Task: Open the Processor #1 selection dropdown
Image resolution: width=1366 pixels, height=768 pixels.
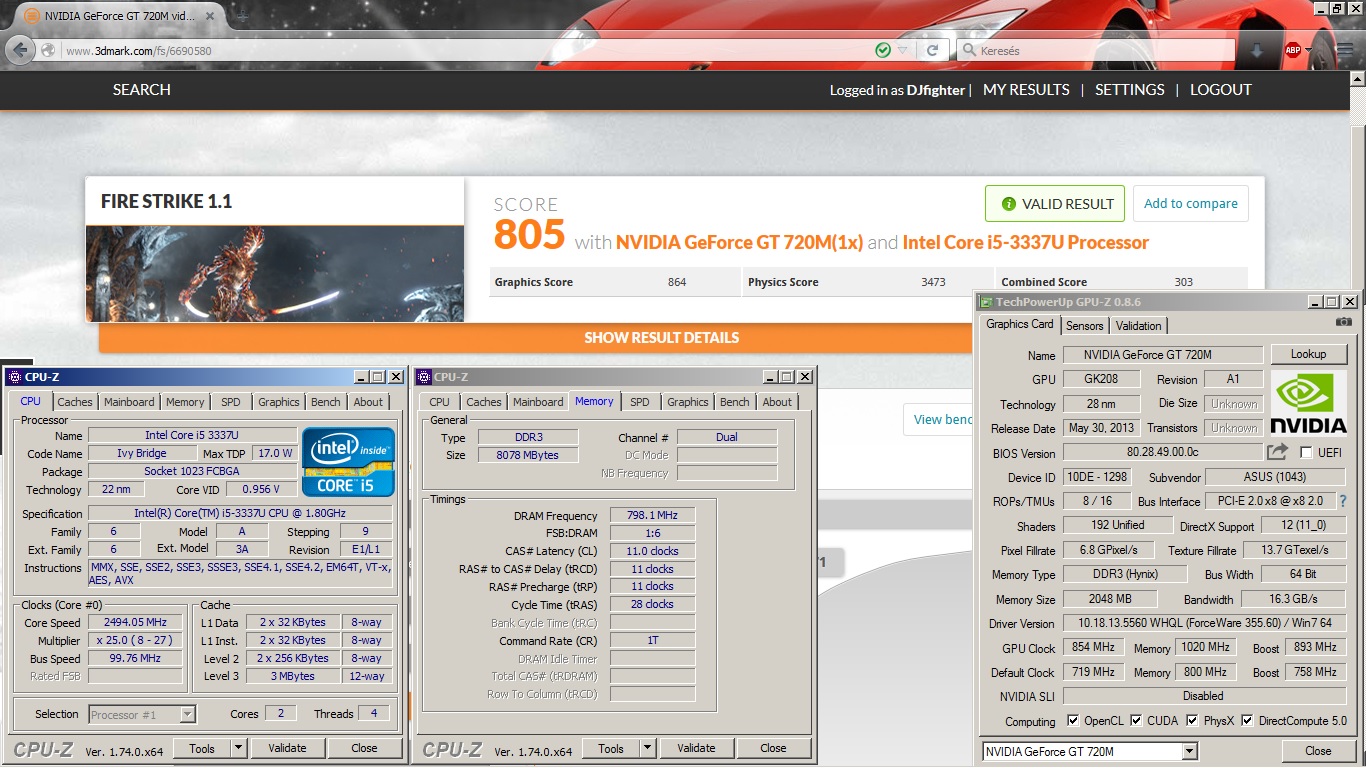Action: point(187,714)
